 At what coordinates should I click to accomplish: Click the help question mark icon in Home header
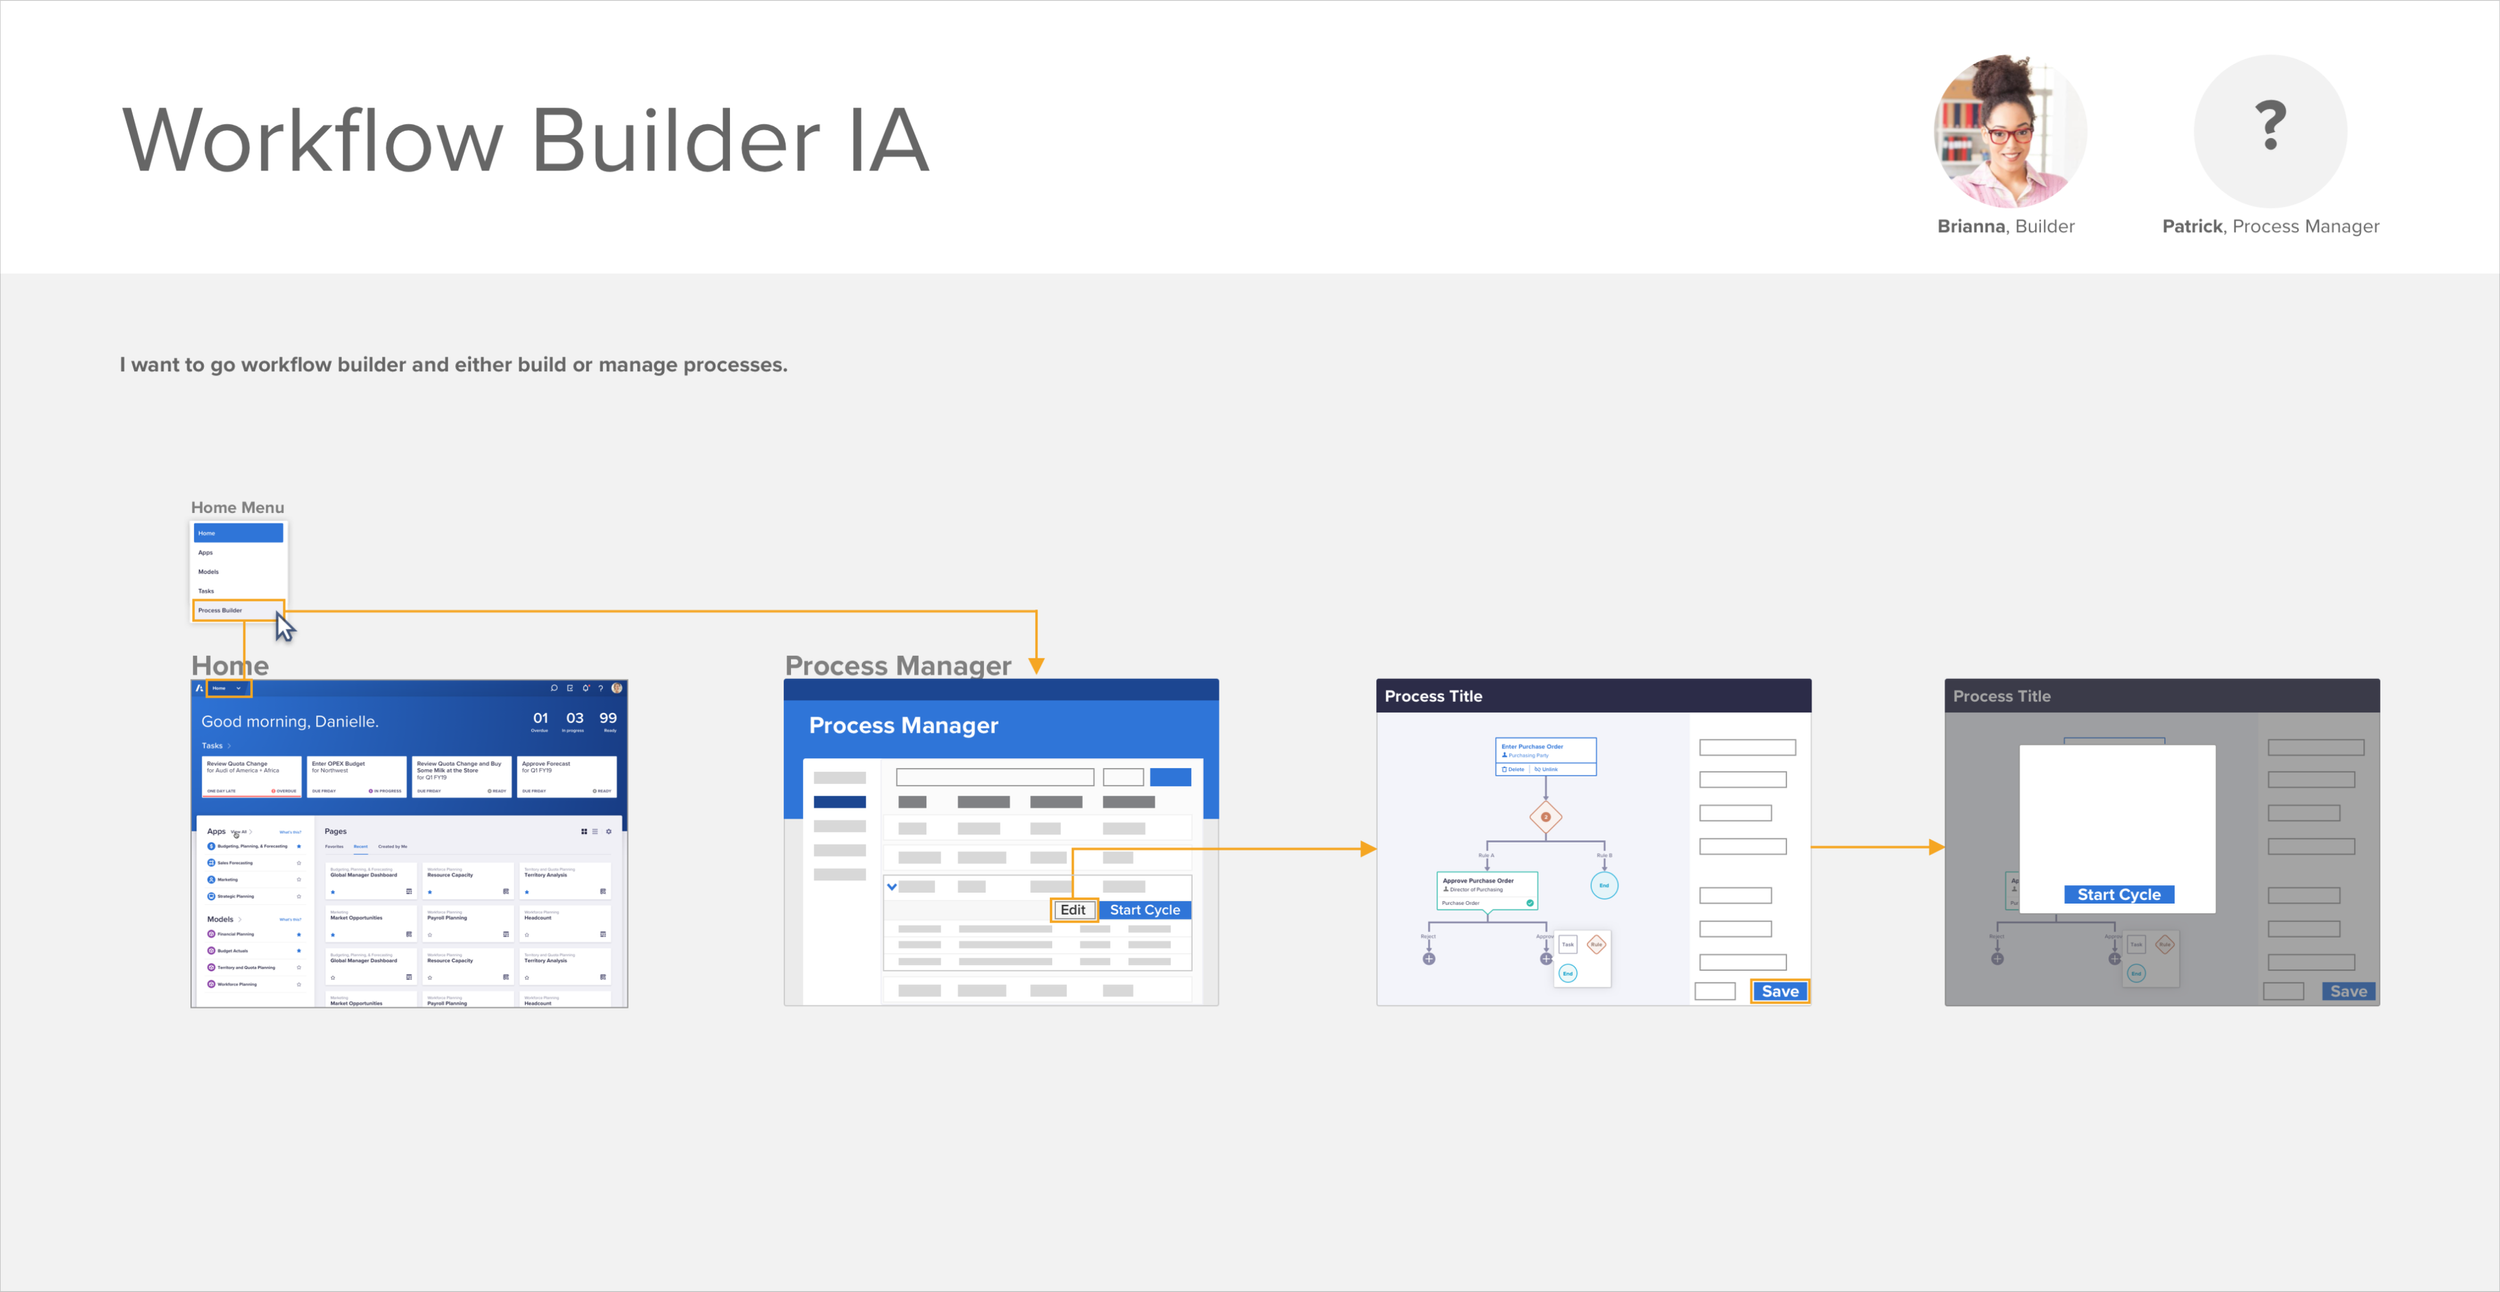[x=600, y=688]
